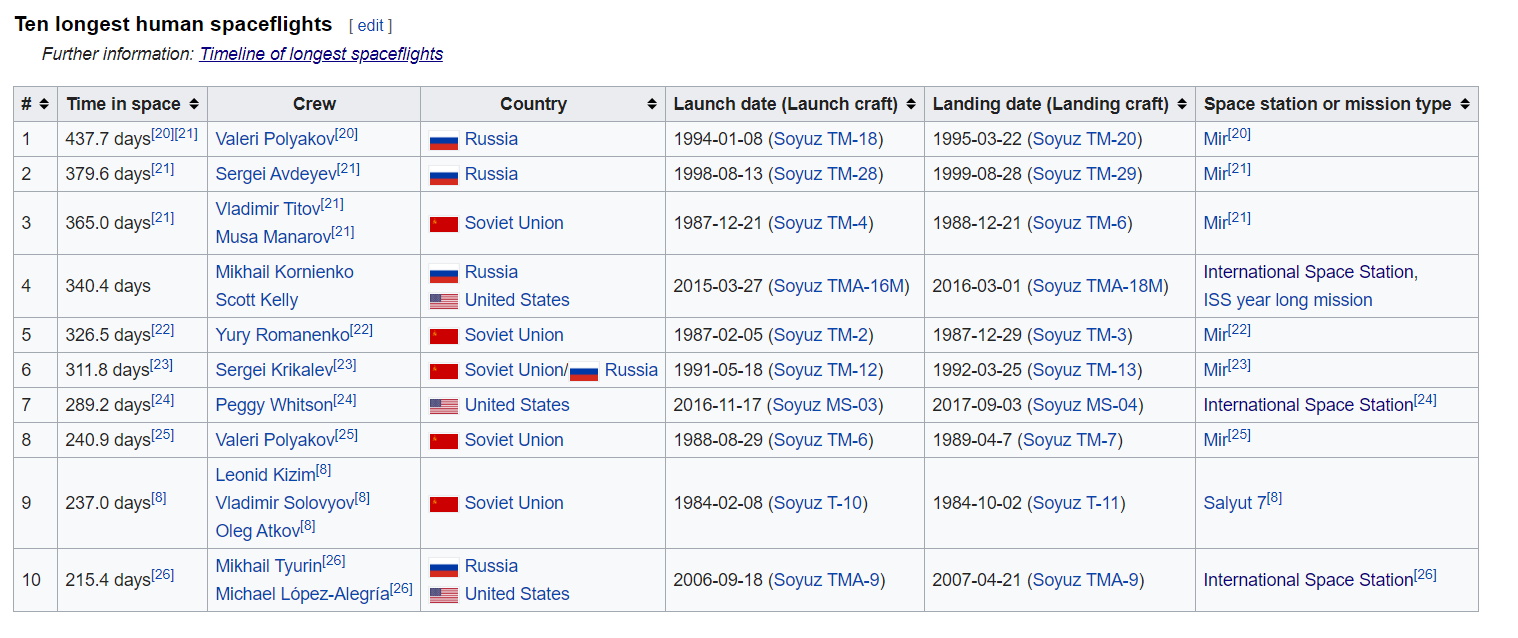The image size is (1518, 638).
Task: Sort by Country column arrows
Action: point(652,104)
